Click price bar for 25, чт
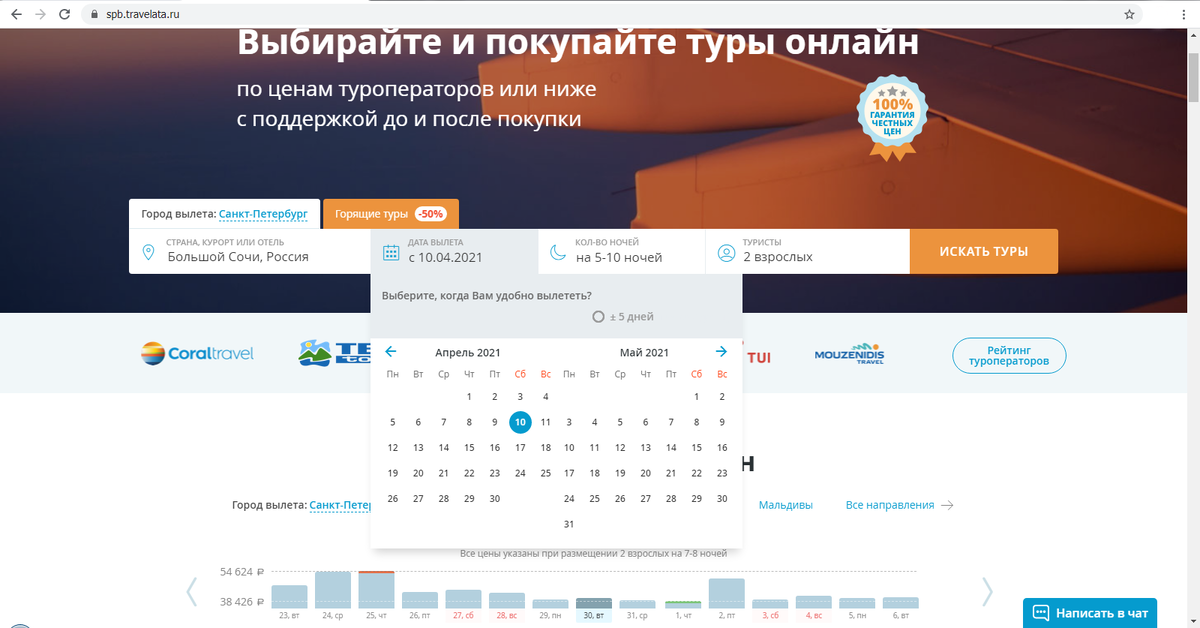 [377, 590]
